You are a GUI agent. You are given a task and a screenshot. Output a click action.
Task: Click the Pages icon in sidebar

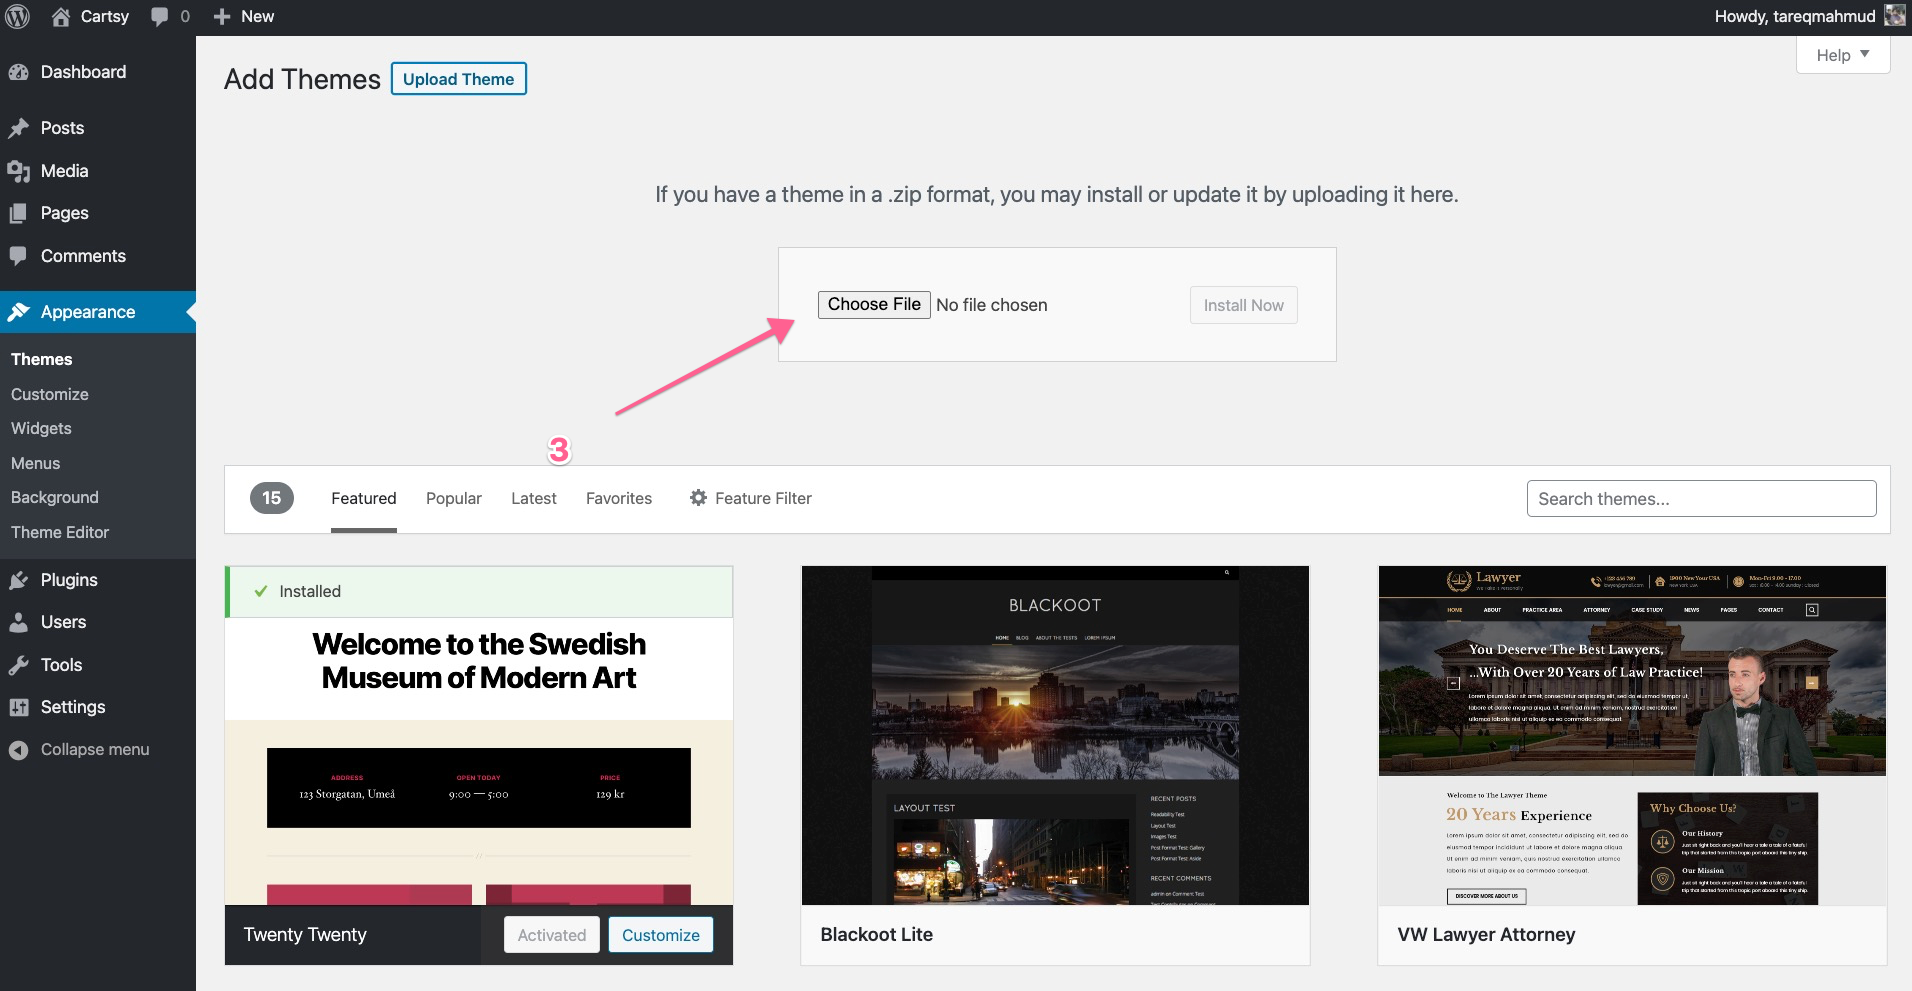point(19,213)
